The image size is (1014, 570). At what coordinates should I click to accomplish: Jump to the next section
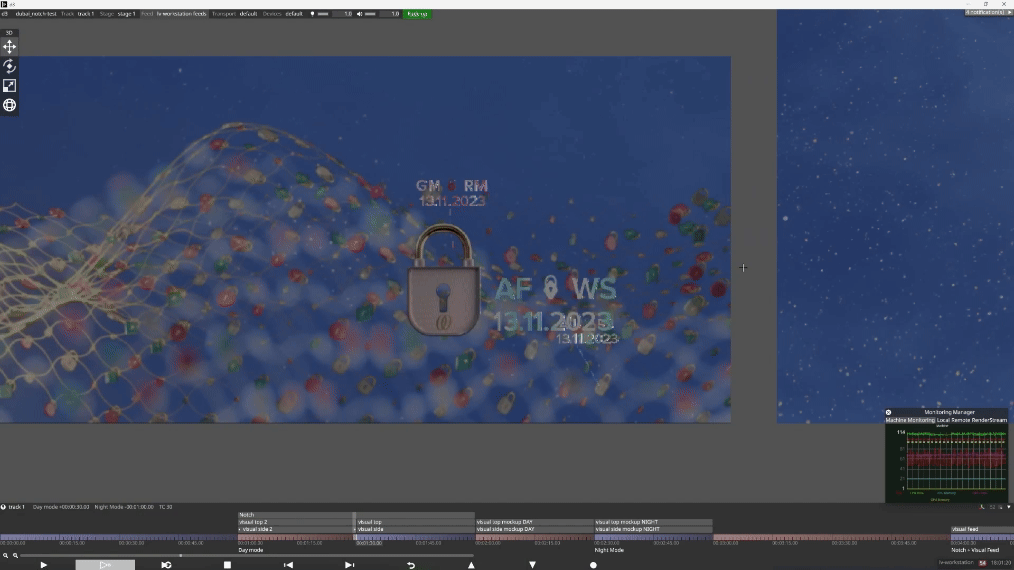click(x=349, y=565)
